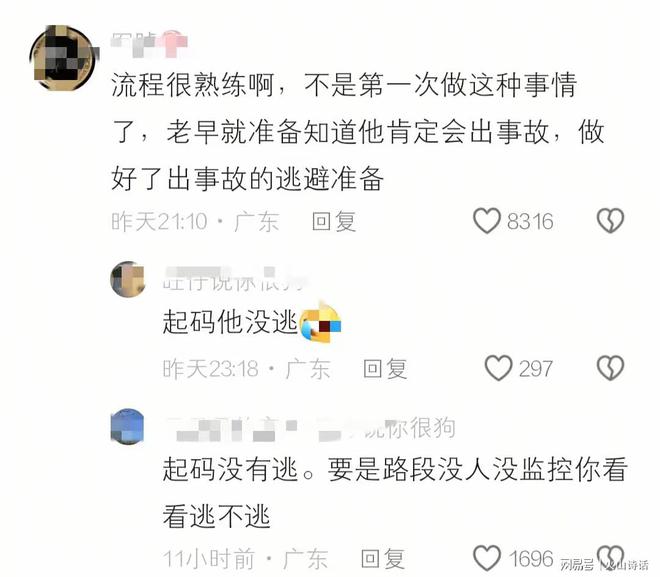Dislike the top comment with broken heart
Screen dimensions: 660x577
tap(610, 221)
